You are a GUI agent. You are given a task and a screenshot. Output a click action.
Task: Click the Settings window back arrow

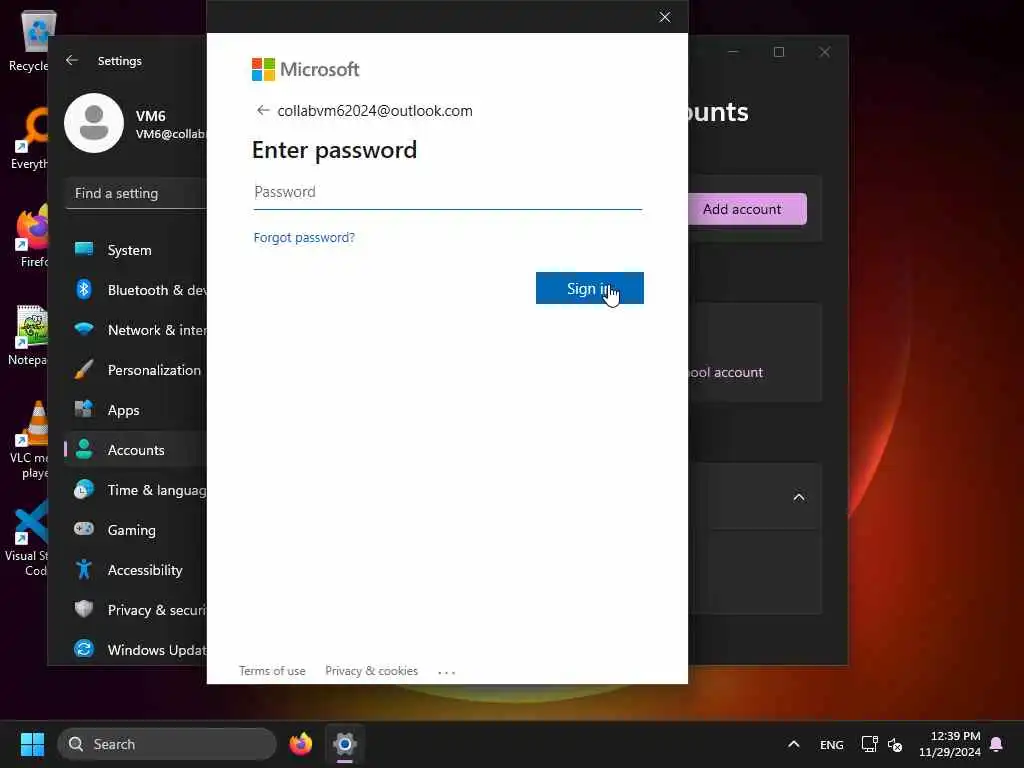[72, 60]
